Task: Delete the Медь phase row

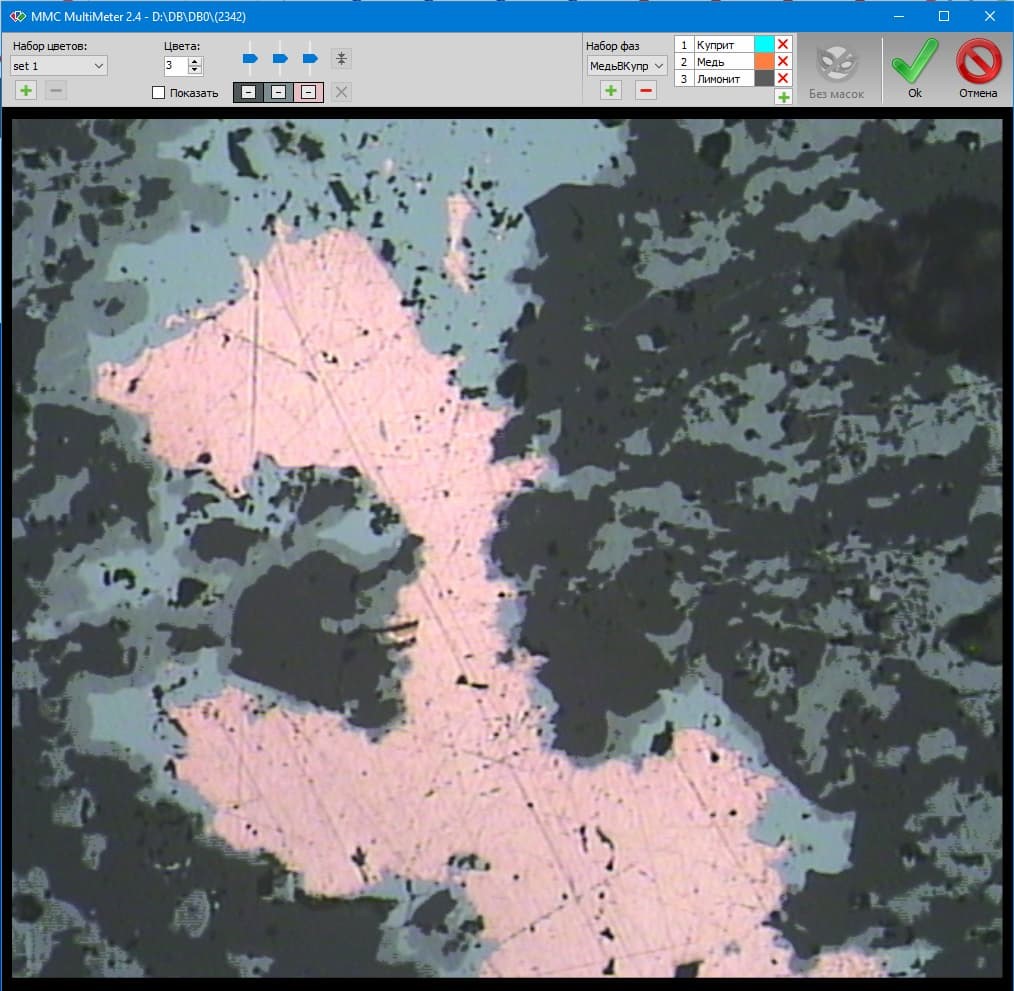Action: (783, 61)
